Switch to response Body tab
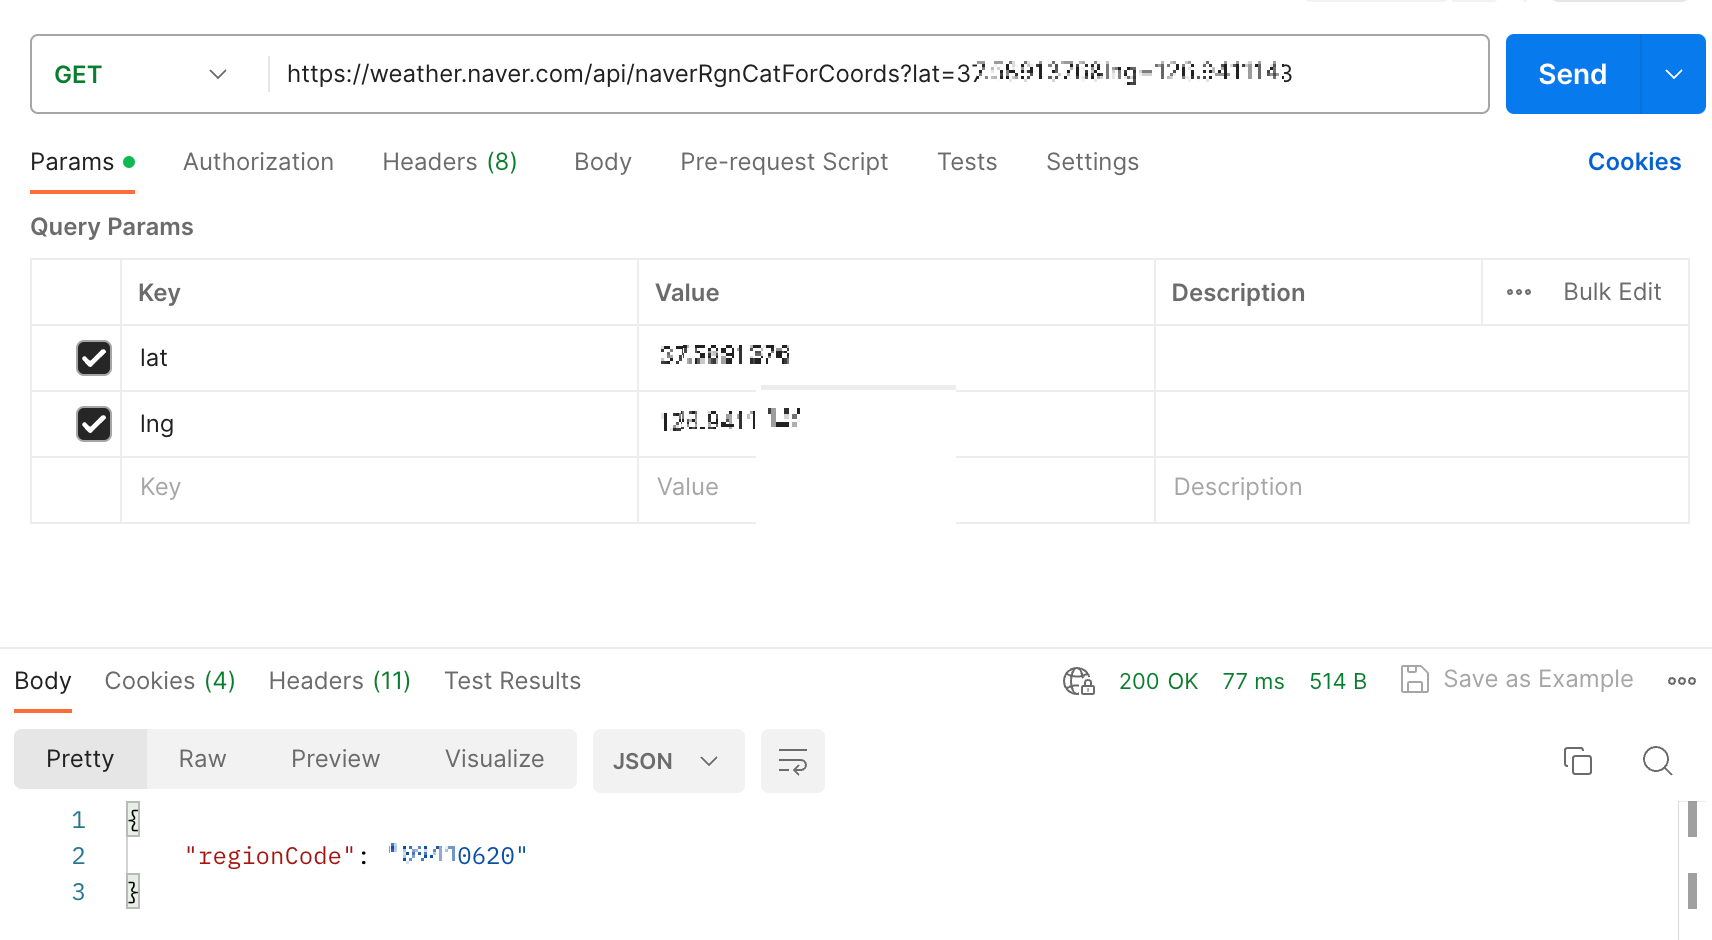The image size is (1712, 940). click(x=43, y=681)
